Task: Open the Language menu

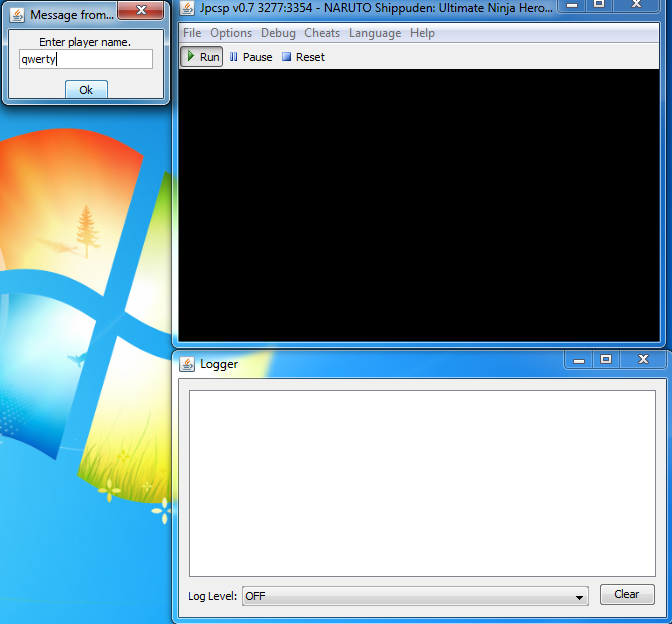Action: (x=375, y=33)
